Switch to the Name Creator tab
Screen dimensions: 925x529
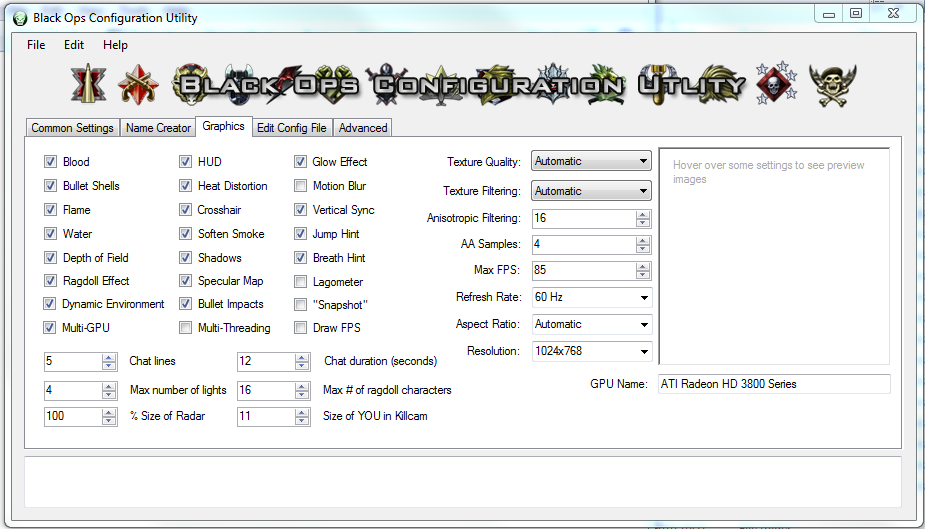point(158,128)
